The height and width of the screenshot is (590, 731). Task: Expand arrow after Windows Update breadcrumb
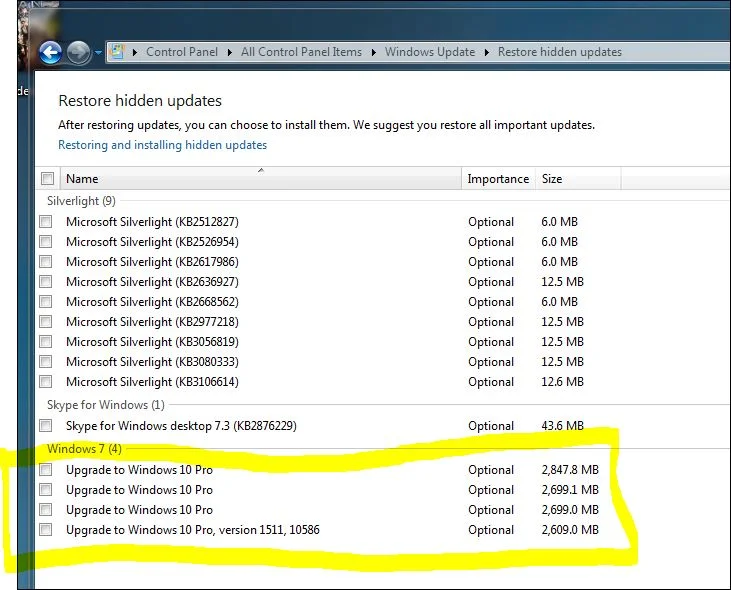tap(487, 52)
